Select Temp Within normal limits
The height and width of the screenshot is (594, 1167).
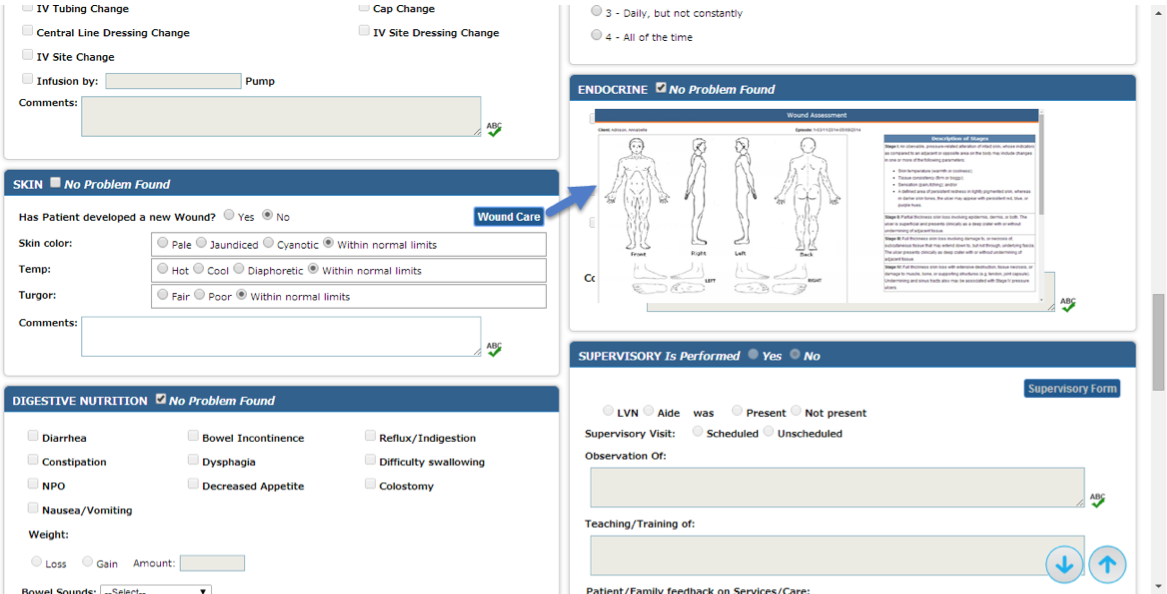click(313, 269)
